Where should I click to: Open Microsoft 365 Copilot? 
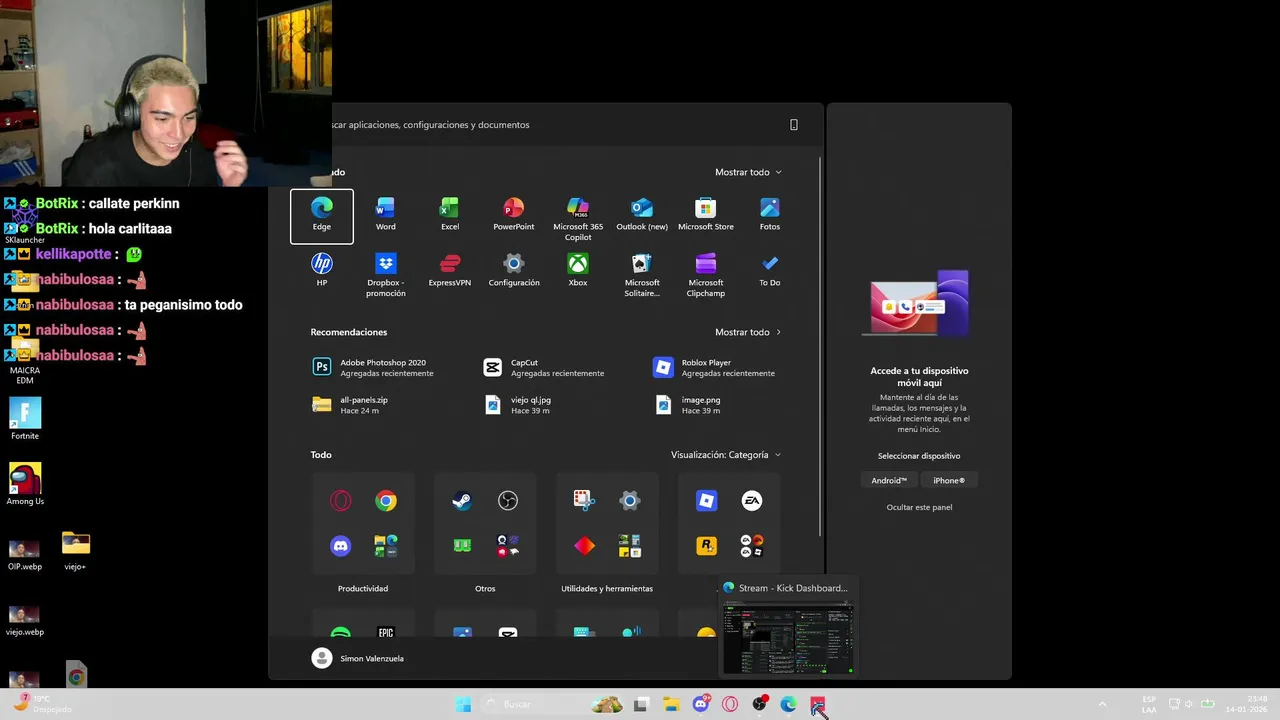tap(578, 219)
